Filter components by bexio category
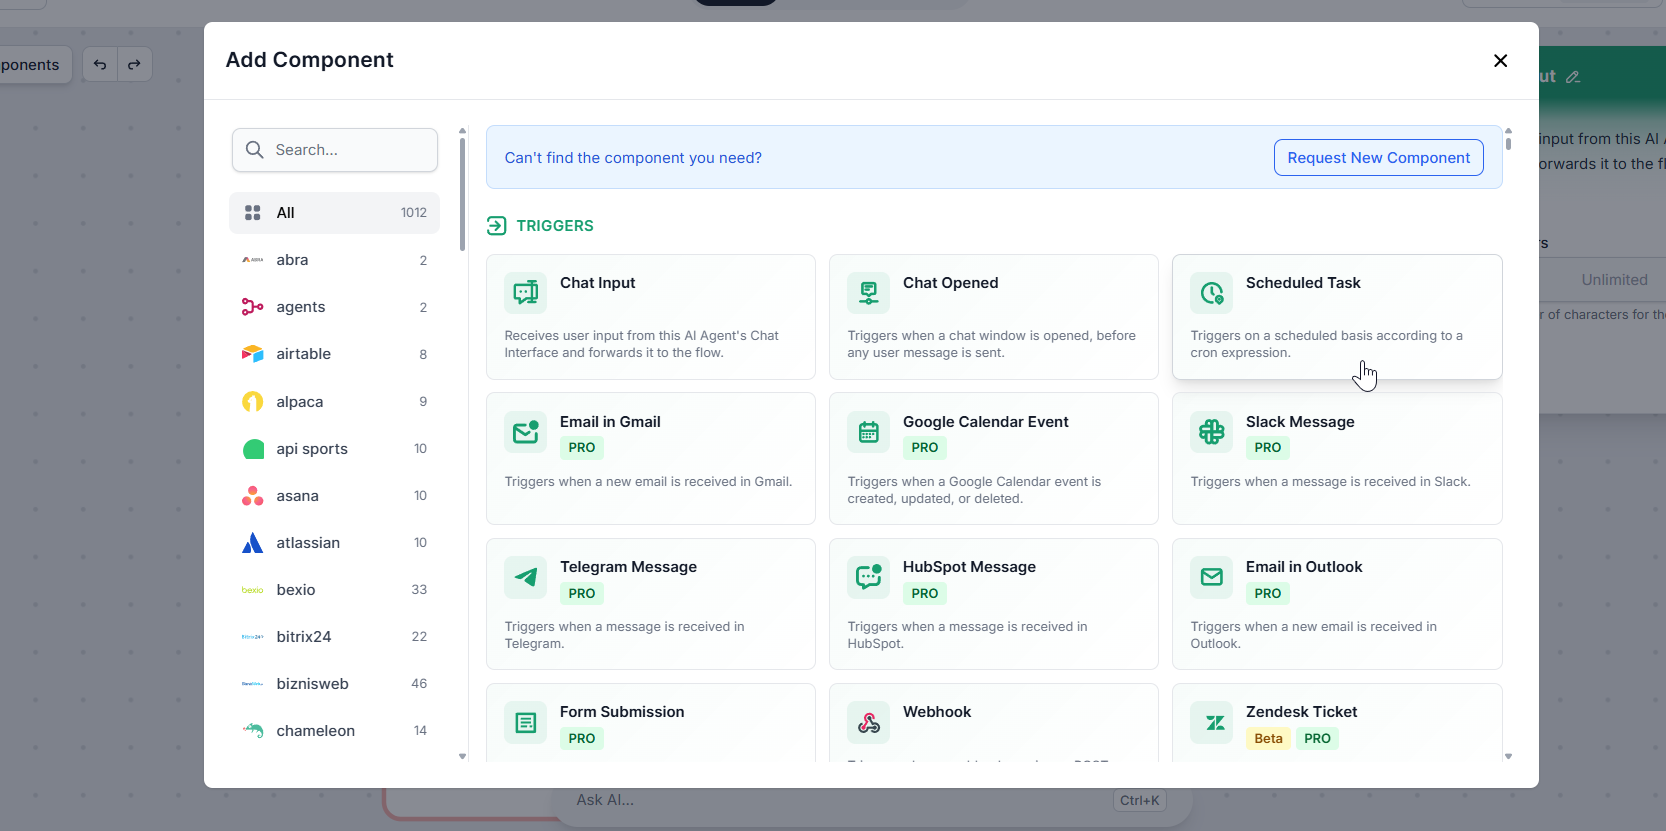 pos(334,590)
